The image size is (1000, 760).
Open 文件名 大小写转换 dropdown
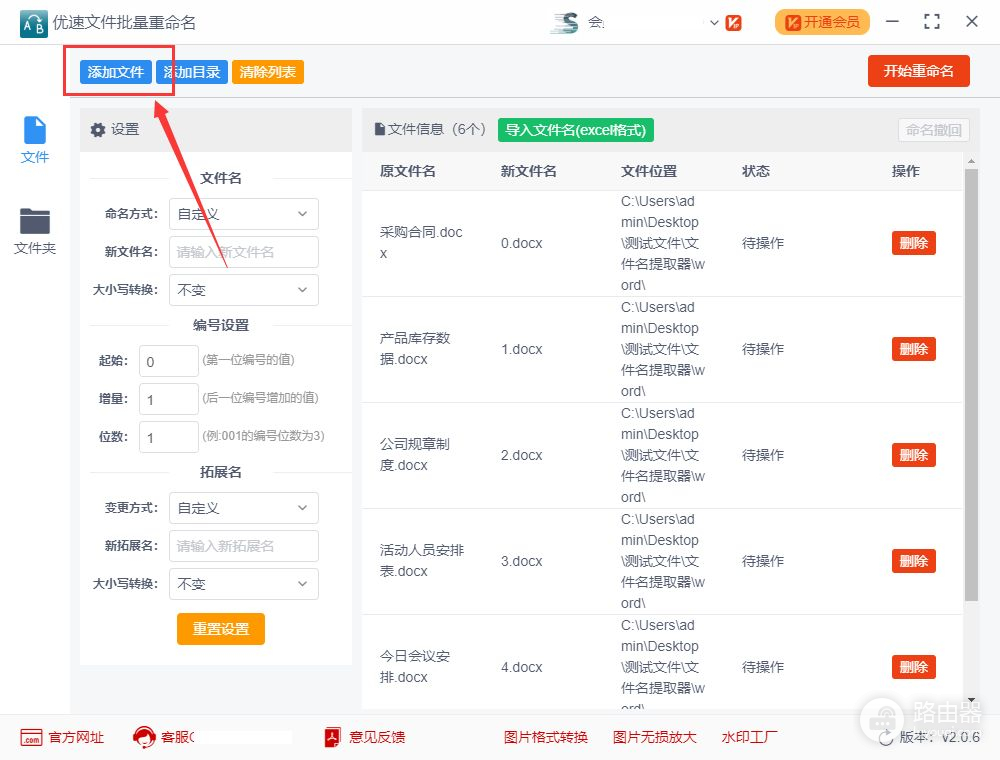[243, 290]
